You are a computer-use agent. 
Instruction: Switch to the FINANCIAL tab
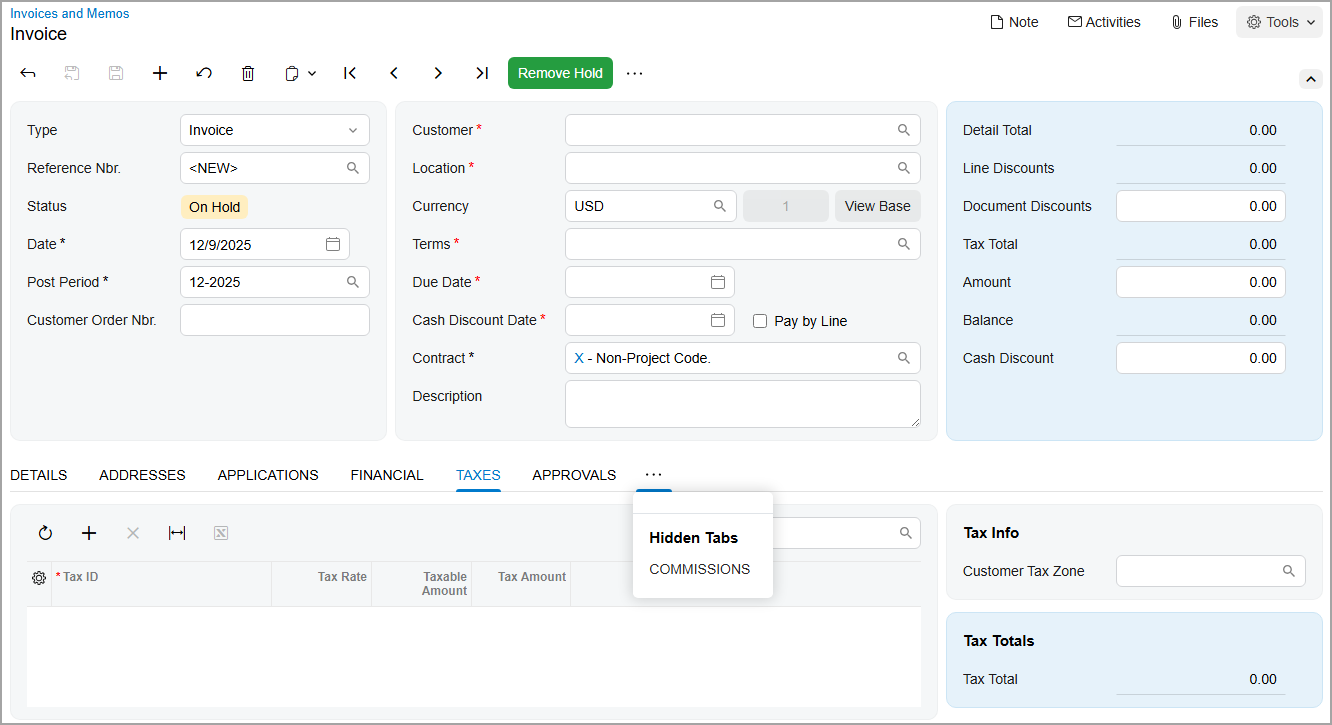387,475
